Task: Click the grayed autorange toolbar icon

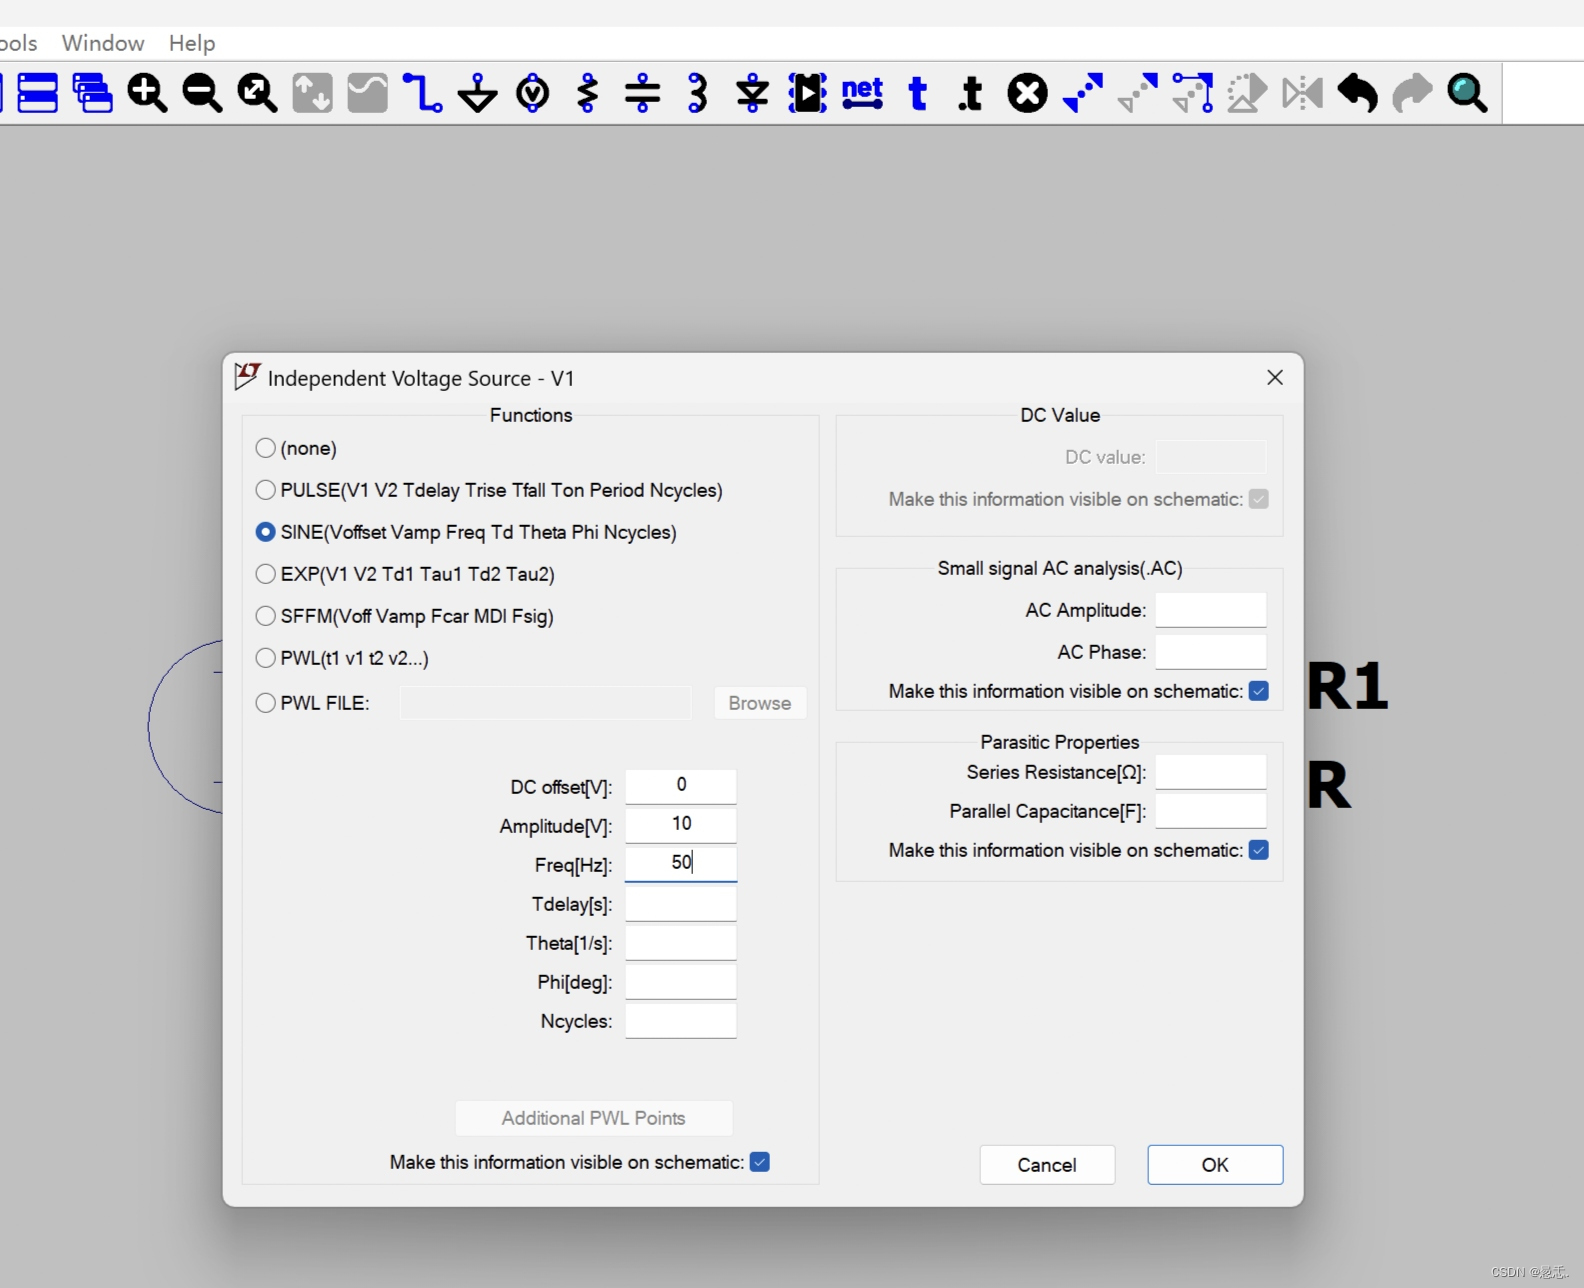Action: pos(312,93)
